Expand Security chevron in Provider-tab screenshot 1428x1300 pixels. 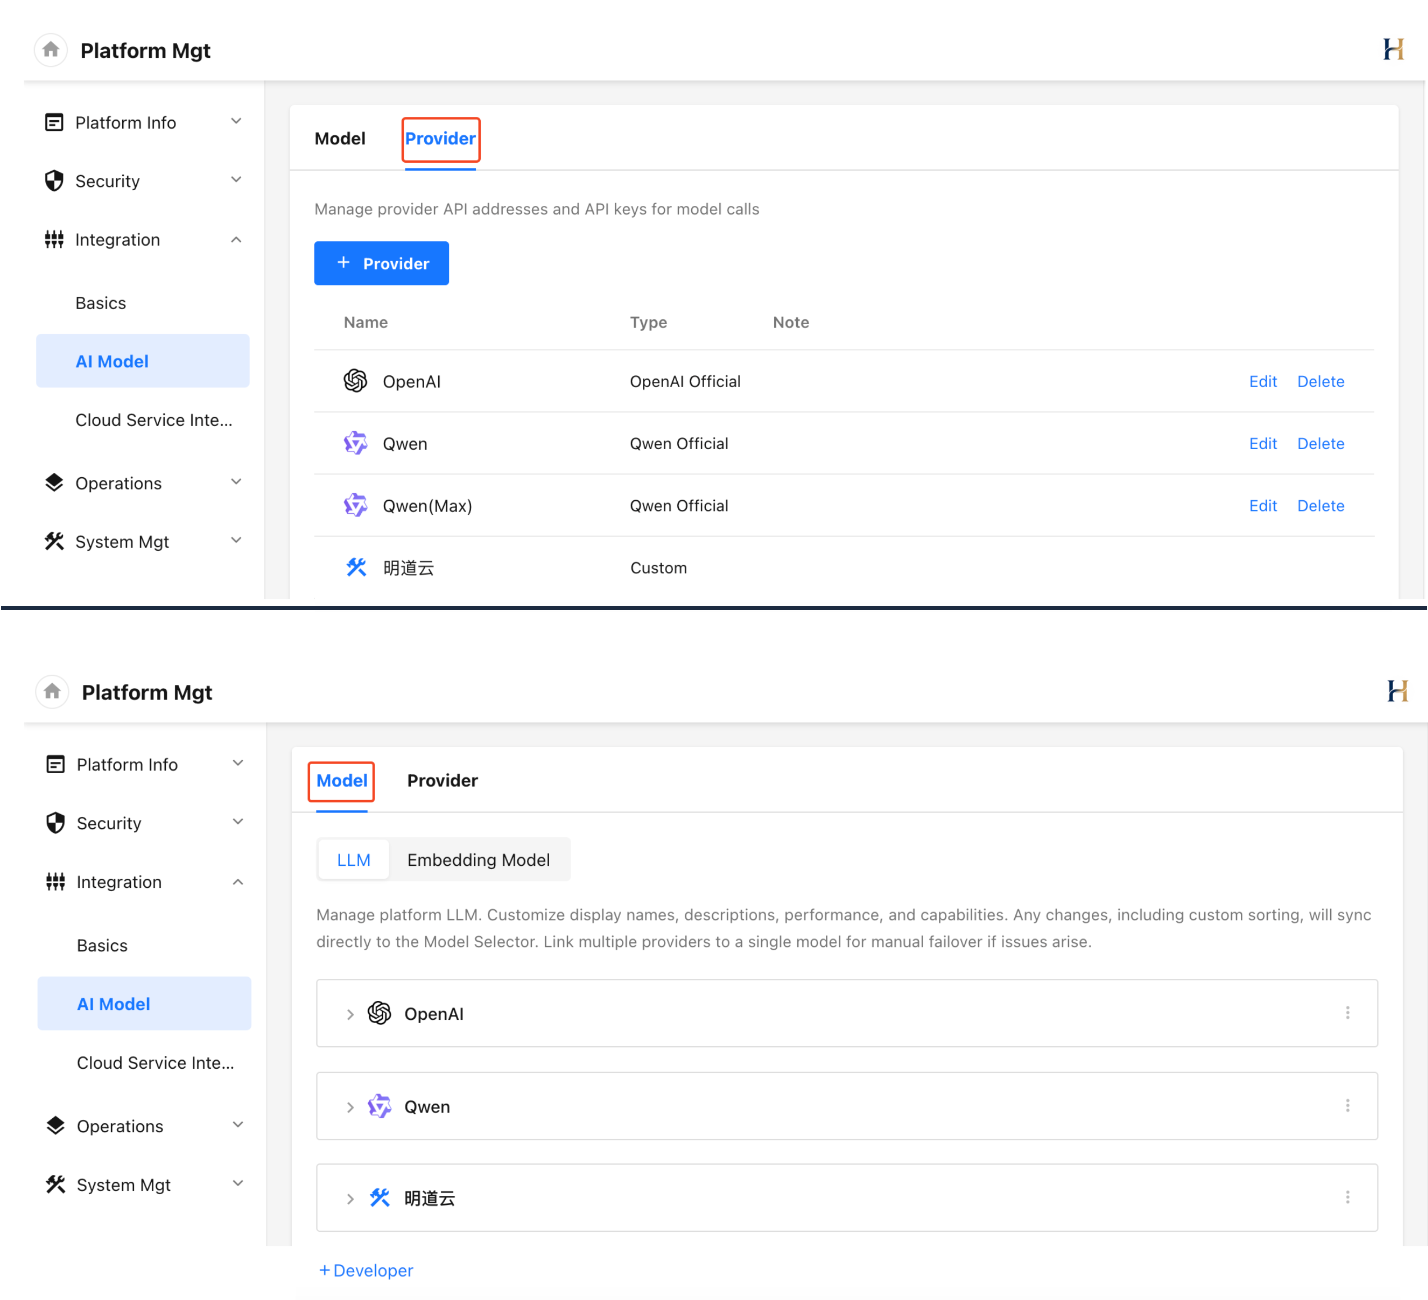tap(236, 180)
